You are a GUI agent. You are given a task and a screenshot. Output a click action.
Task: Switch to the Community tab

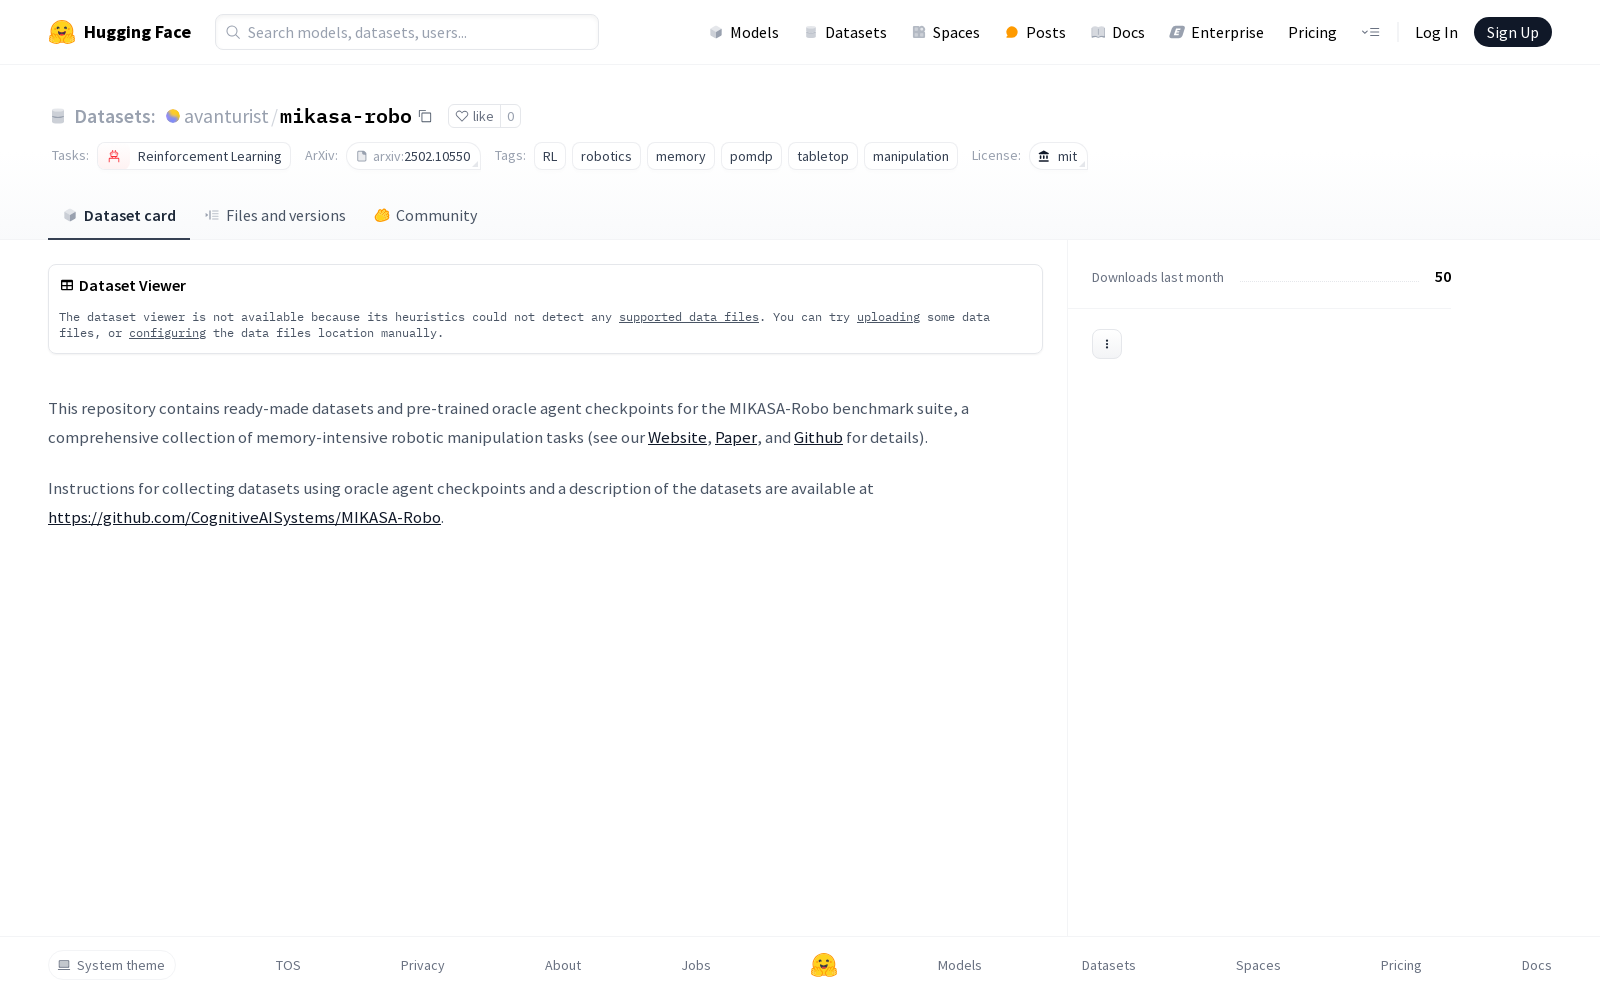pos(426,215)
